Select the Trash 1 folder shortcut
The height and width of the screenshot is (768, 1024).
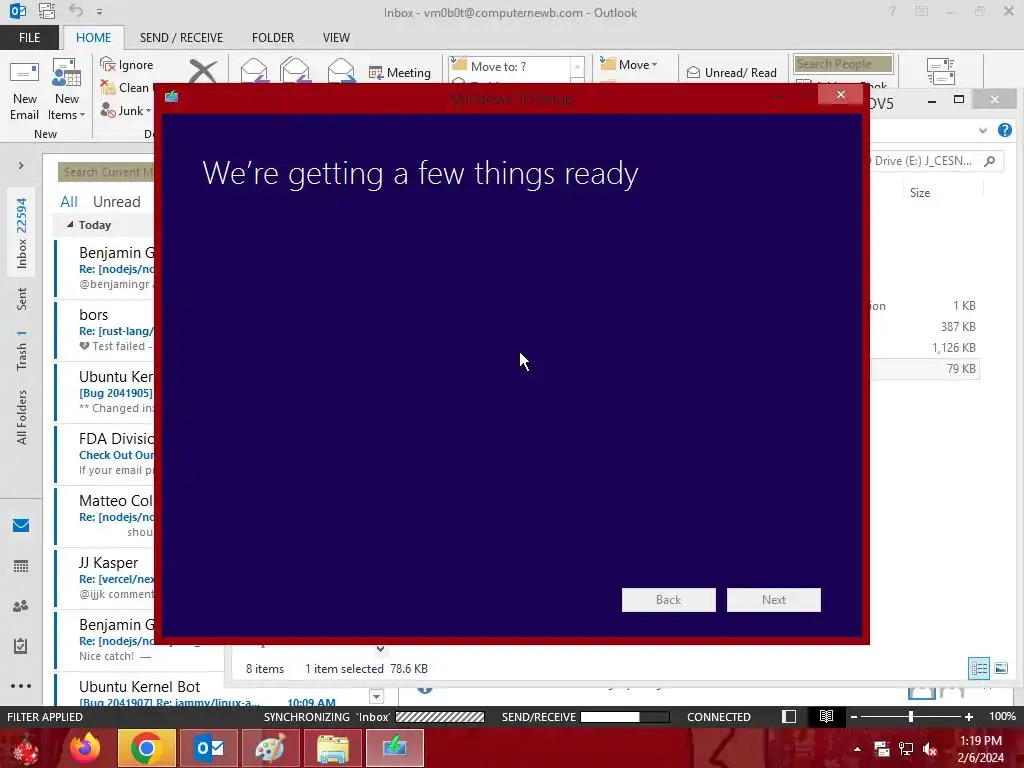tap(22, 351)
